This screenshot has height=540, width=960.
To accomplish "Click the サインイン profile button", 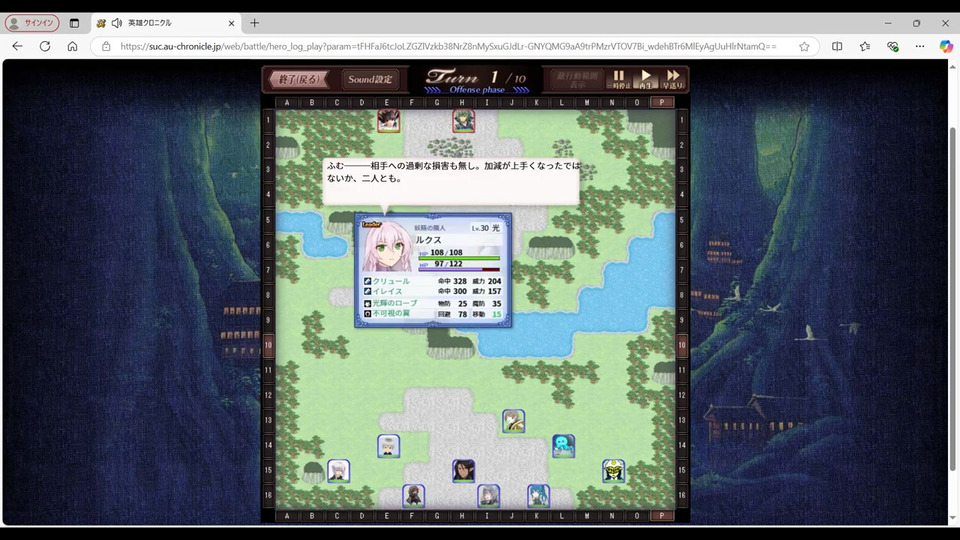I will click(32, 23).
